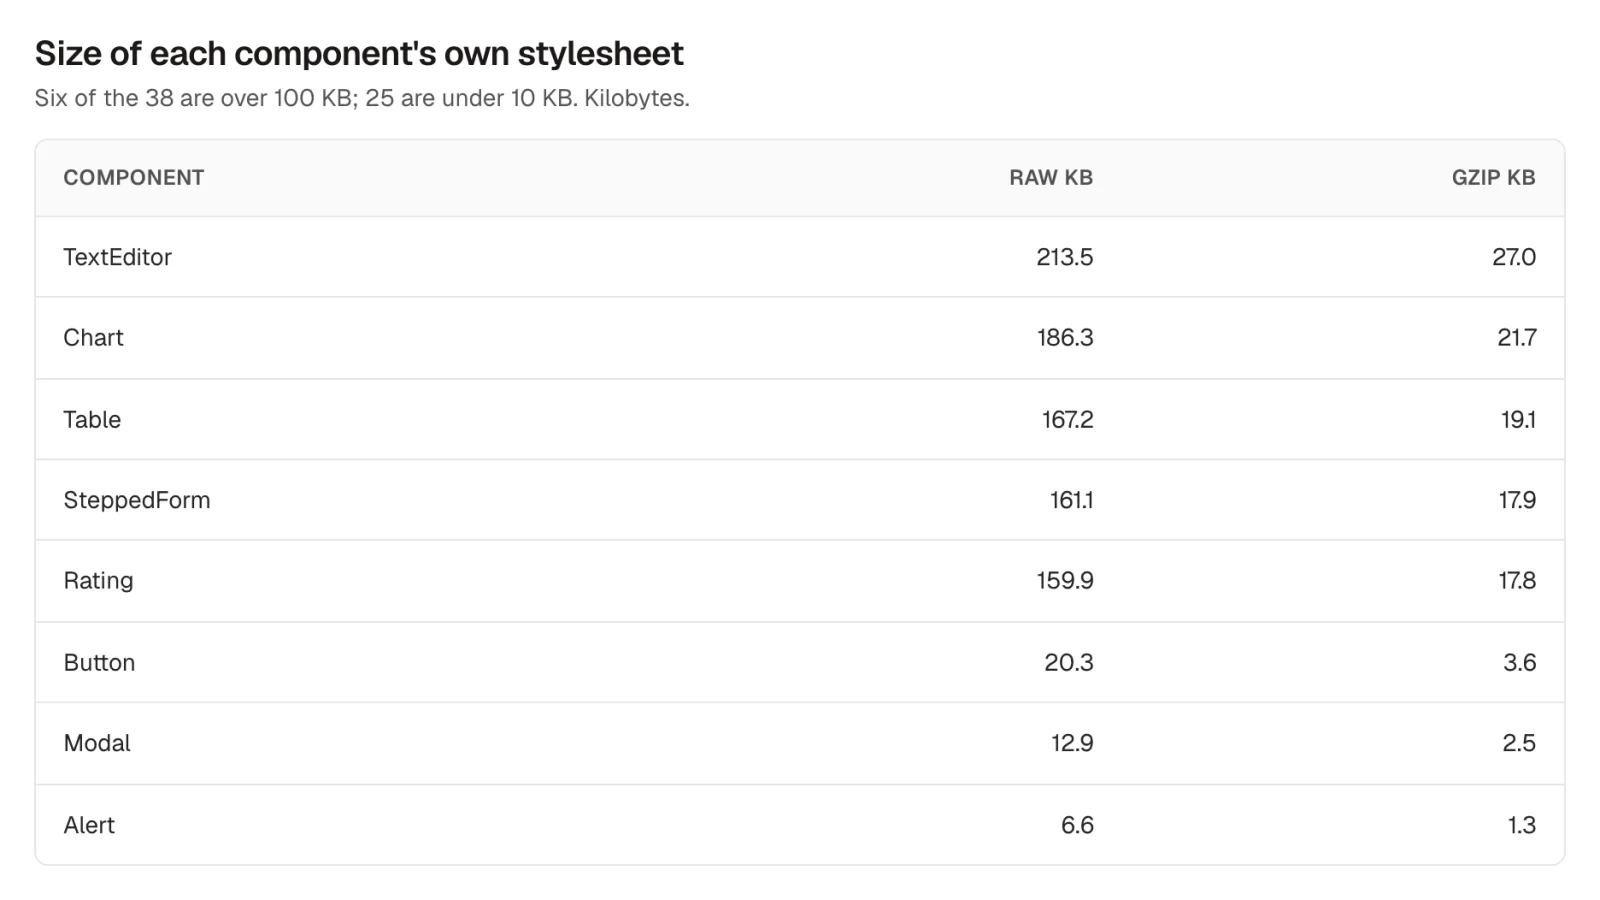Select the TextEditor component name

117,257
